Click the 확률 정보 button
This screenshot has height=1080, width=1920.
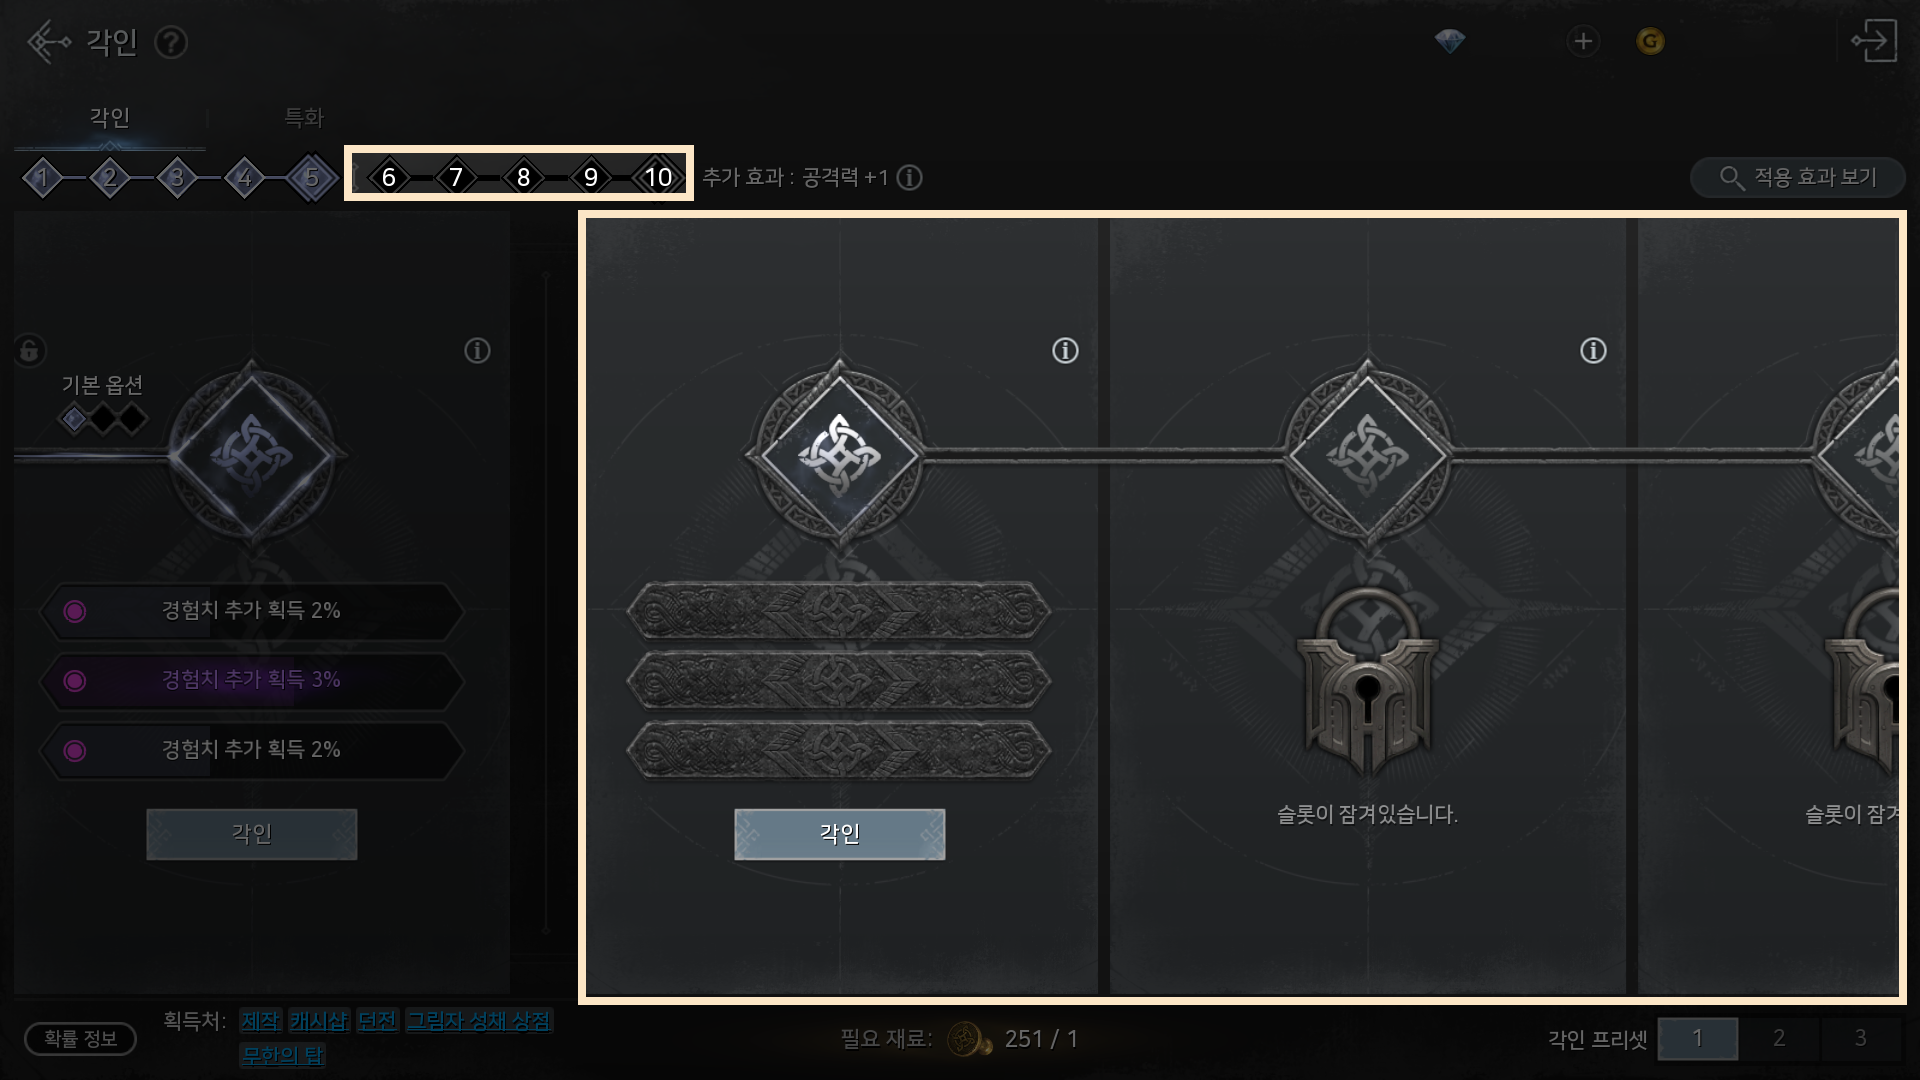[80, 1039]
